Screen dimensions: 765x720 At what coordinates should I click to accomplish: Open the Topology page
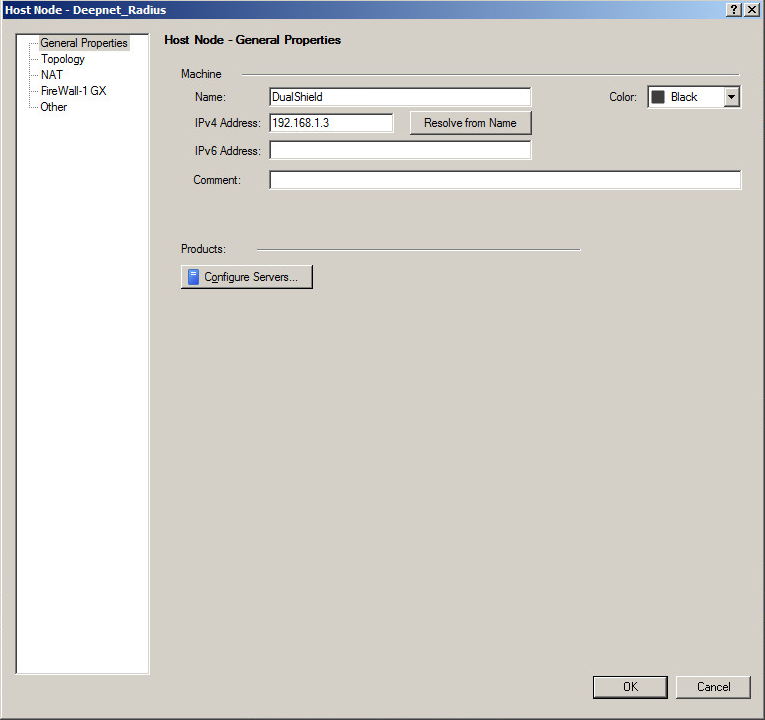point(62,59)
